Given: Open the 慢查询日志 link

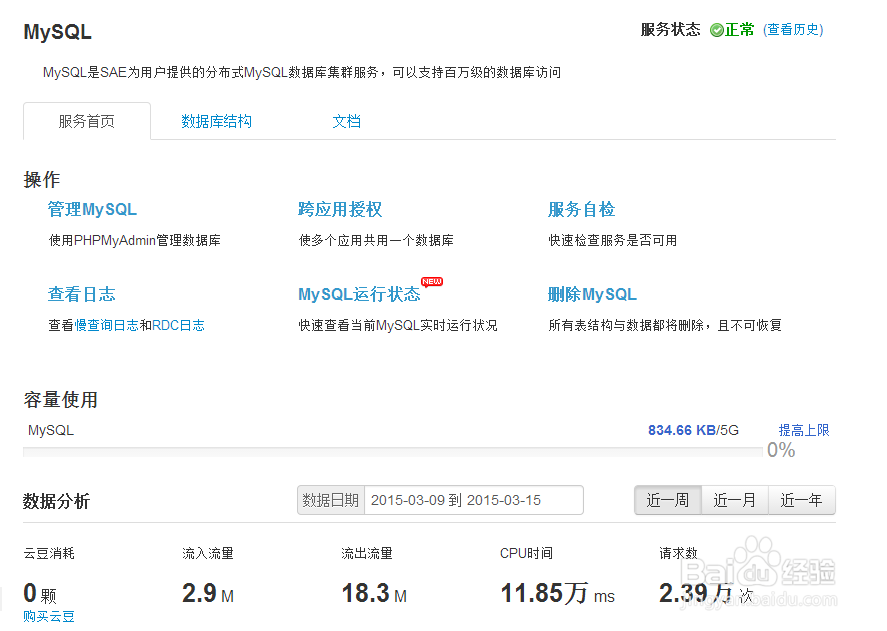Looking at the screenshot, I should click(107, 325).
